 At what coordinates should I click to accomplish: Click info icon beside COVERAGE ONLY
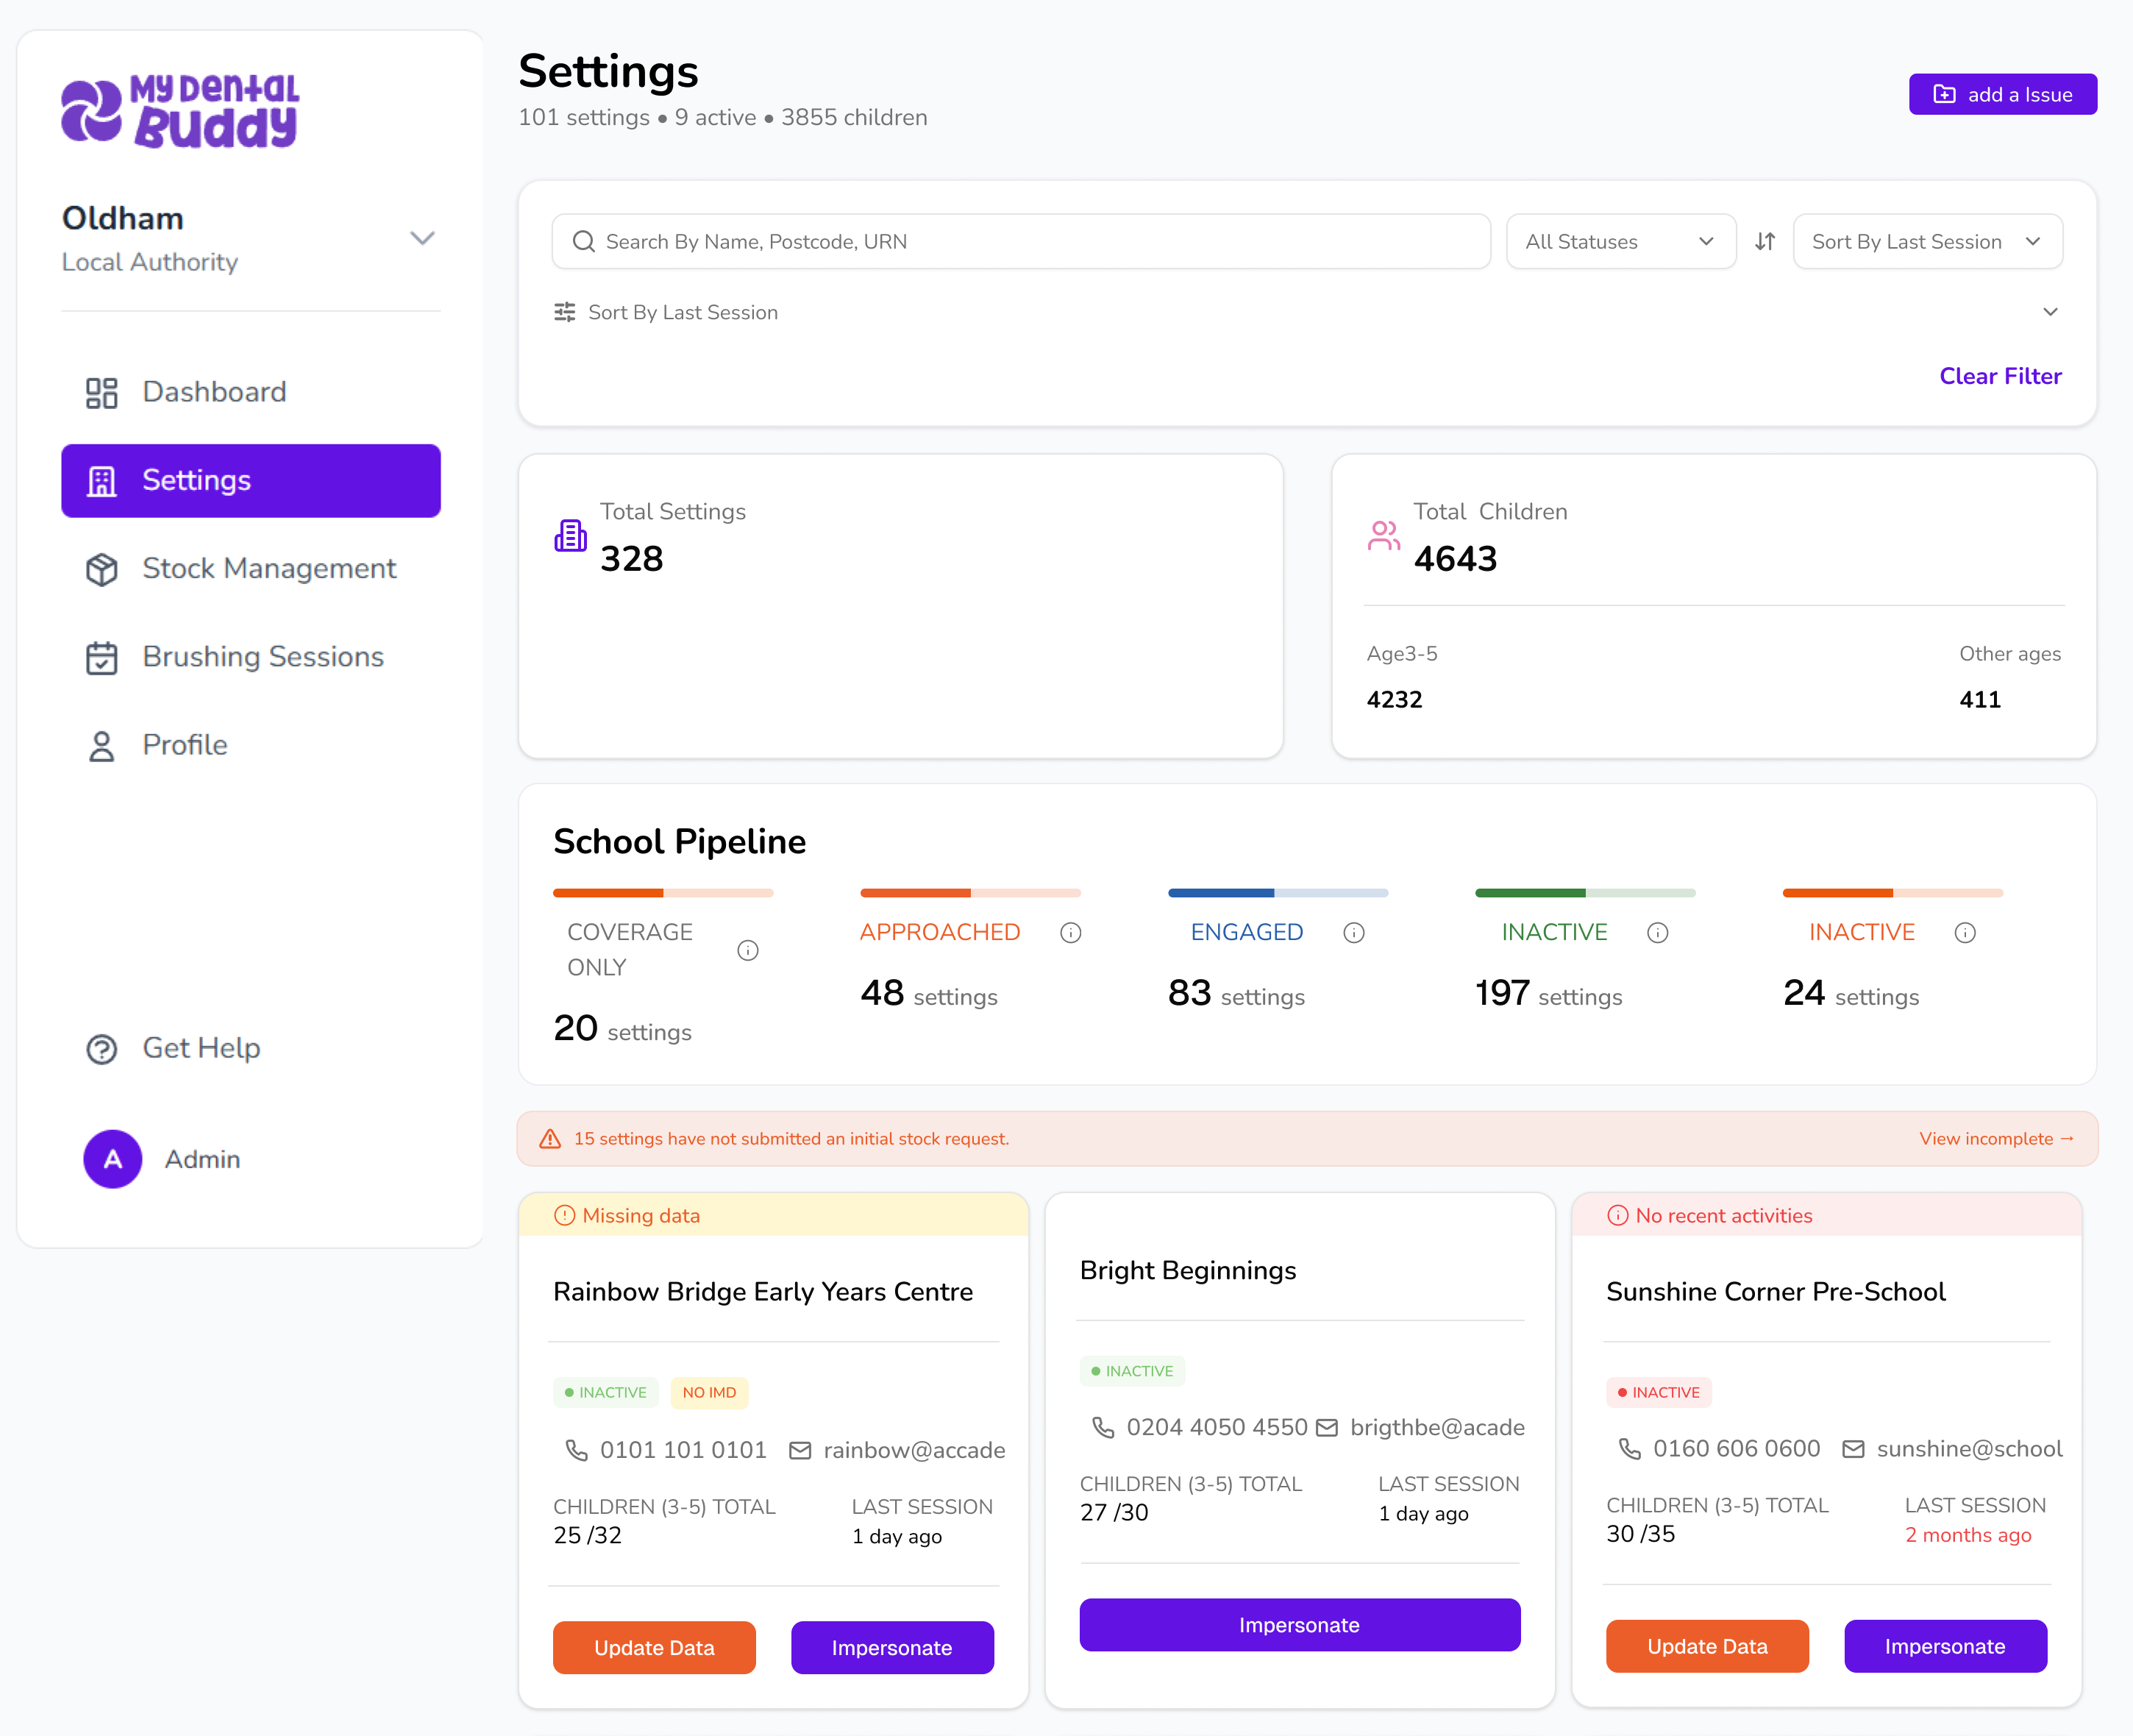click(748, 950)
